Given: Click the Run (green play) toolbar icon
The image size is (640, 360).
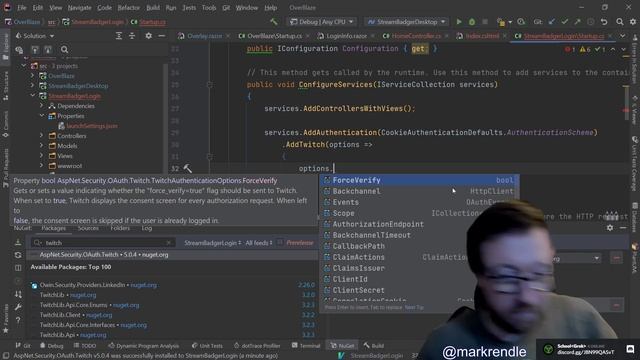Looking at the screenshot, I should pyautogui.click(x=459, y=22).
